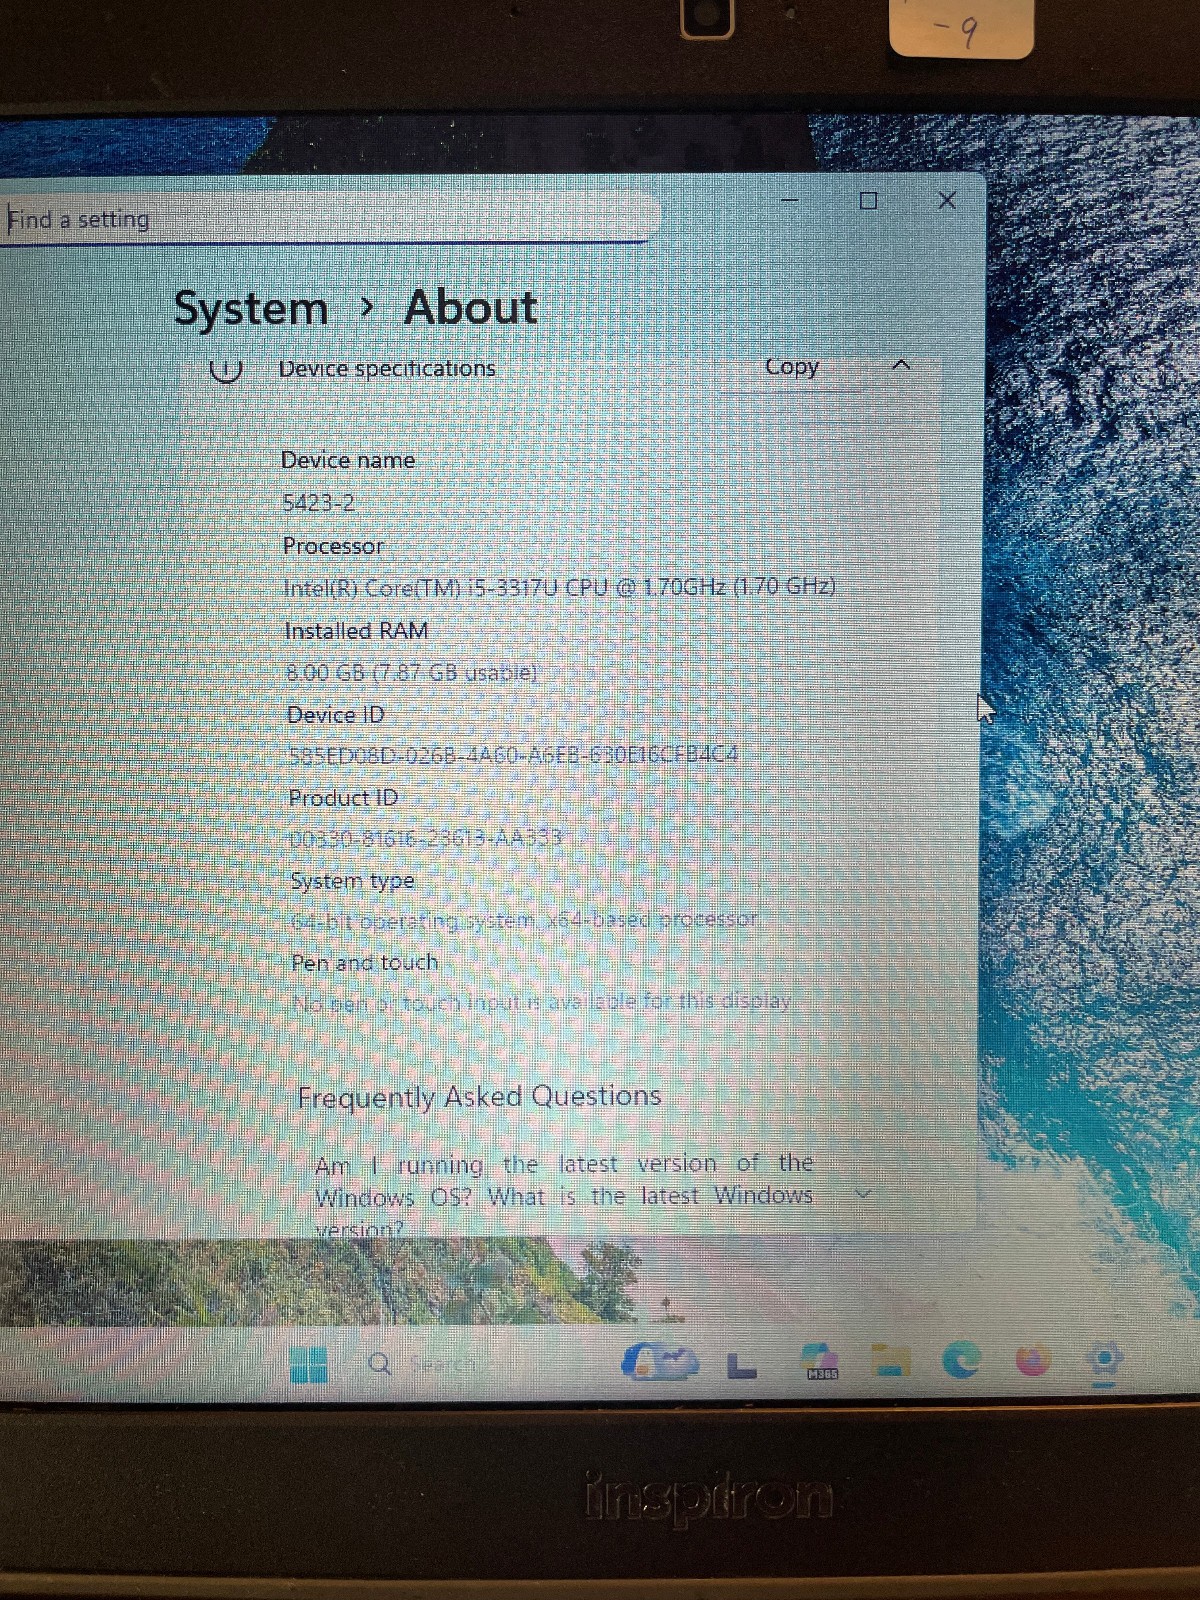Image resolution: width=1200 pixels, height=1600 pixels.
Task: Minimize the Settings window
Action: pos(790,201)
